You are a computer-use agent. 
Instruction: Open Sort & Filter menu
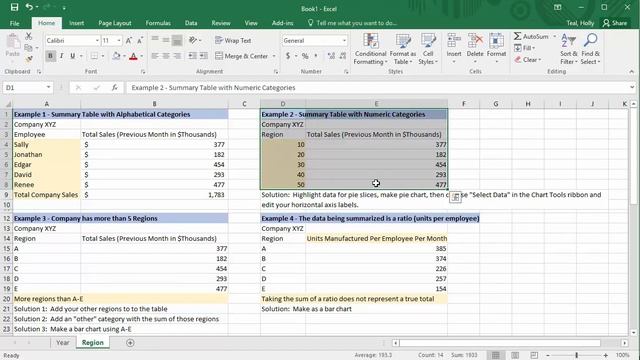click(569, 49)
